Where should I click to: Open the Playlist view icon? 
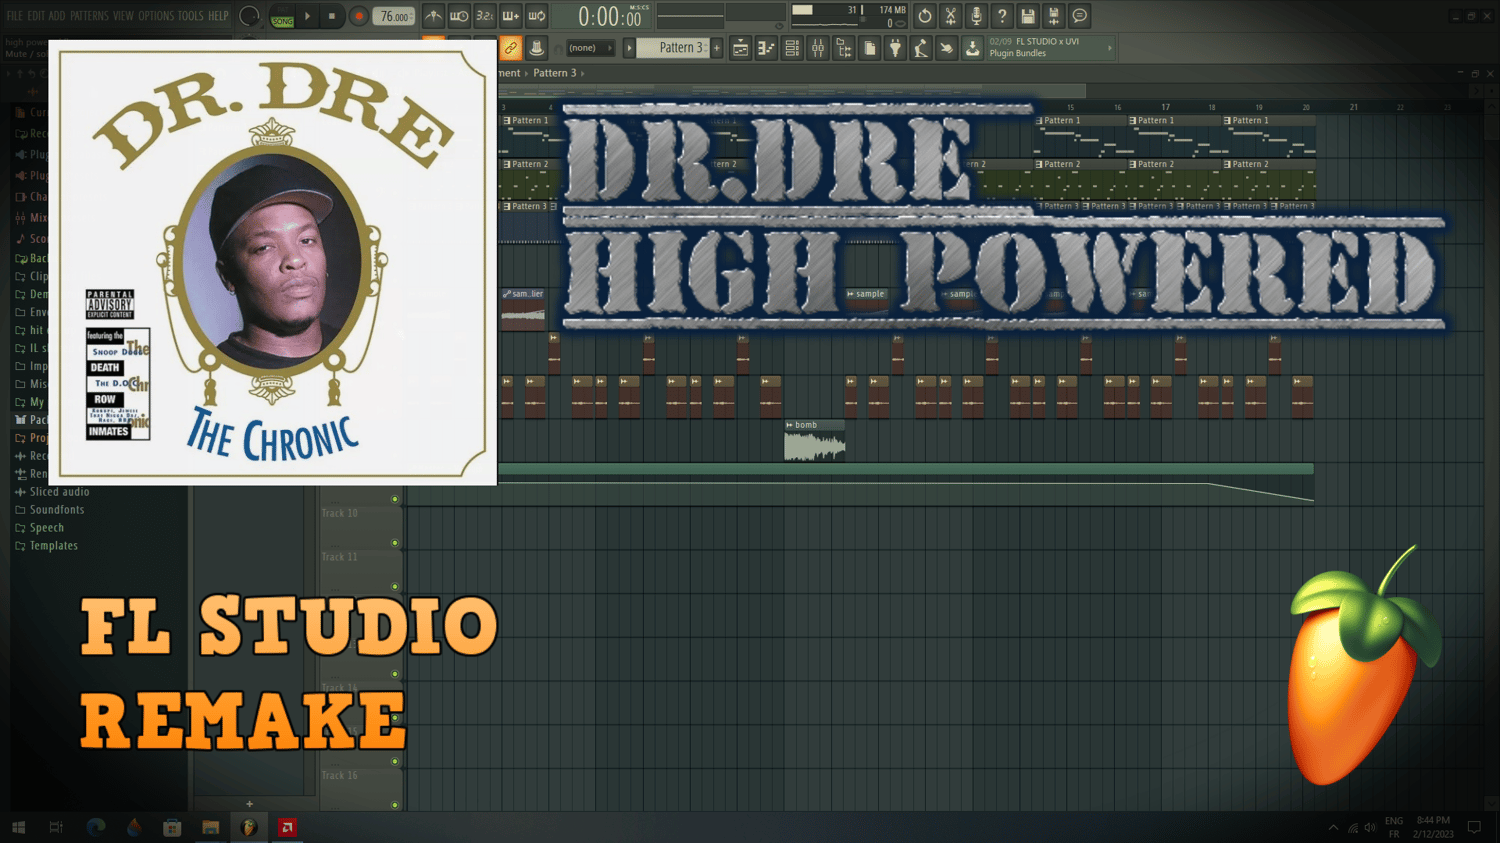coord(740,48)
